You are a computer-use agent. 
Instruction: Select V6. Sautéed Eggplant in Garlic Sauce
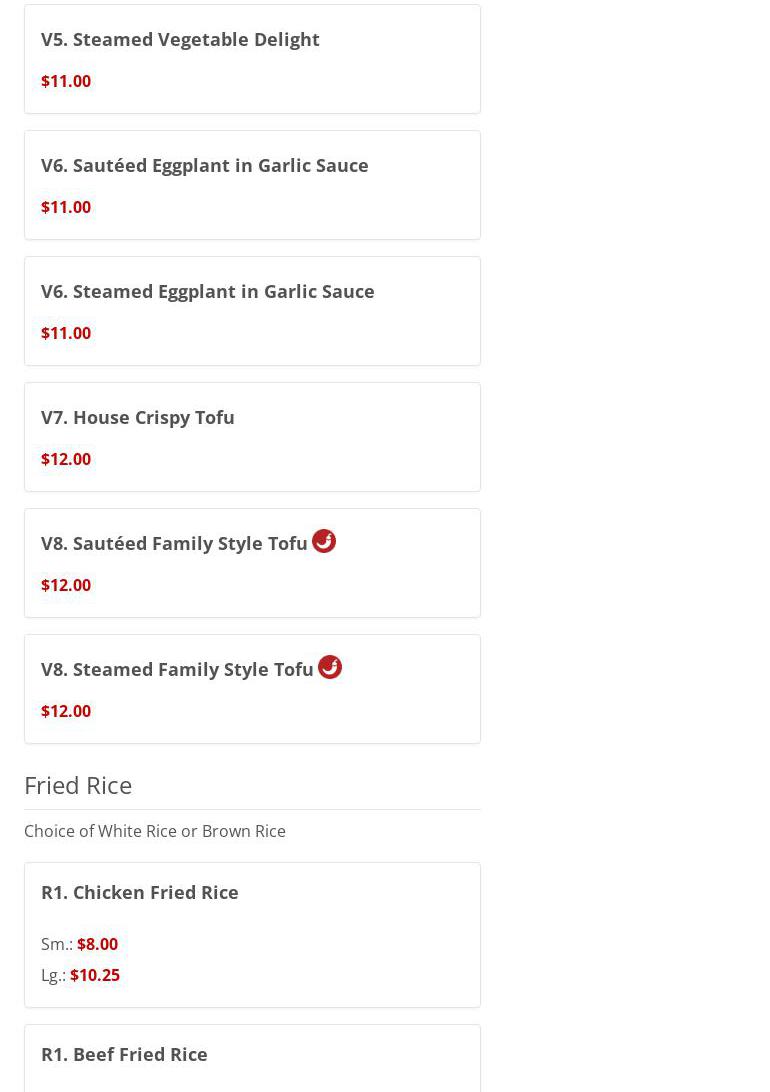point(204,165)
